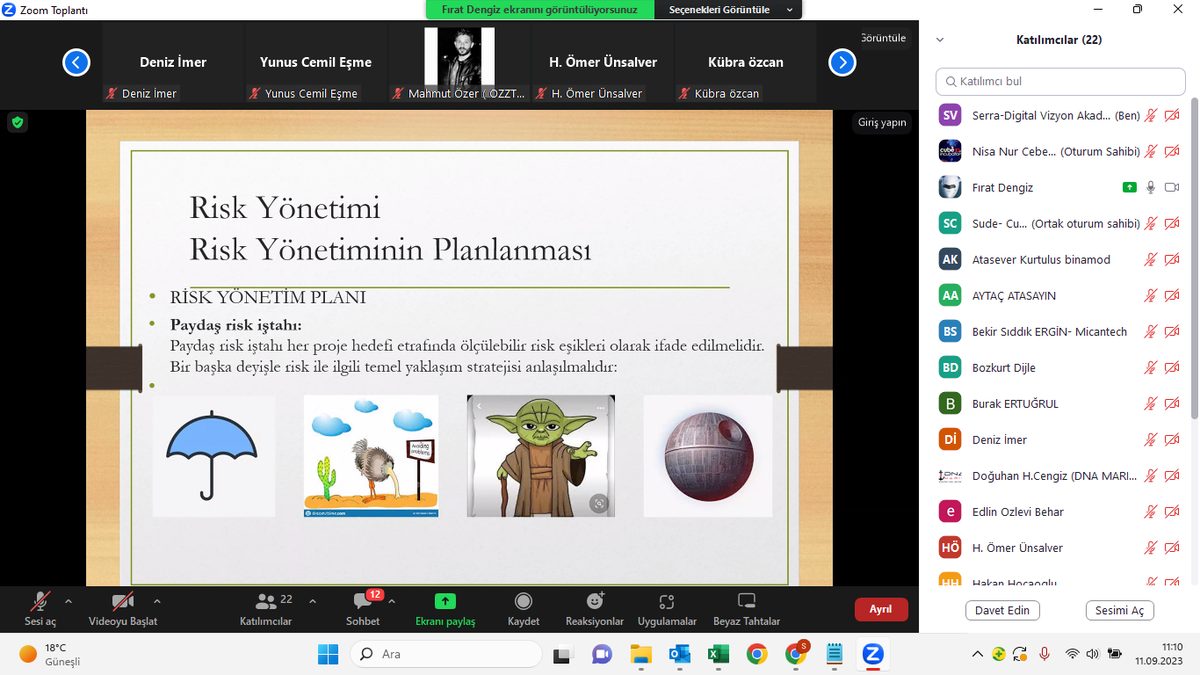Show hidden system tray icons chevron
1200x675 pixels.
click(977, 654)
